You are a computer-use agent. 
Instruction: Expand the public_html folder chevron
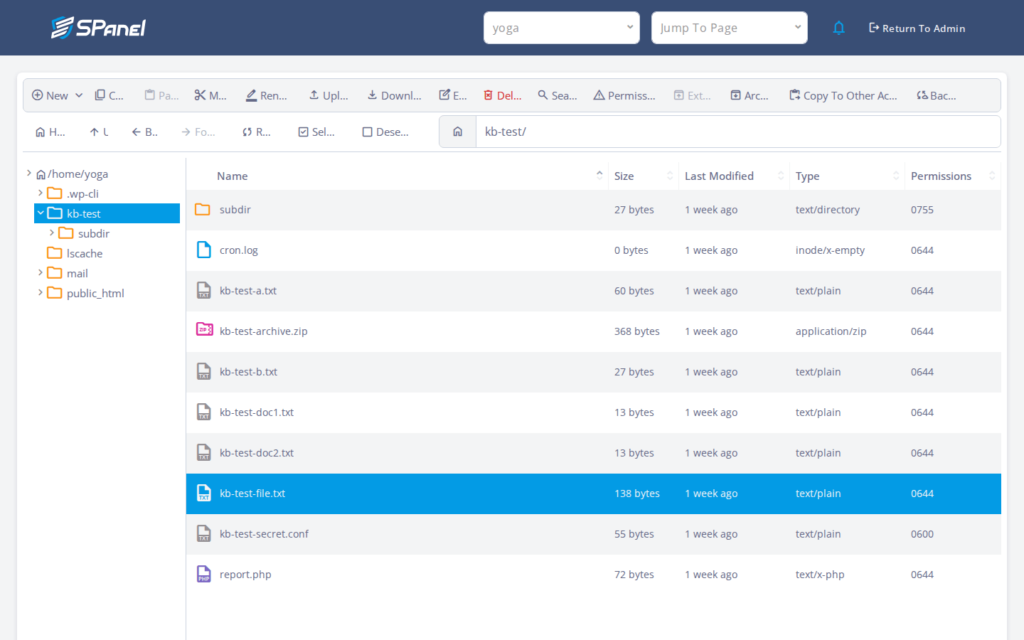pos(40,293)
